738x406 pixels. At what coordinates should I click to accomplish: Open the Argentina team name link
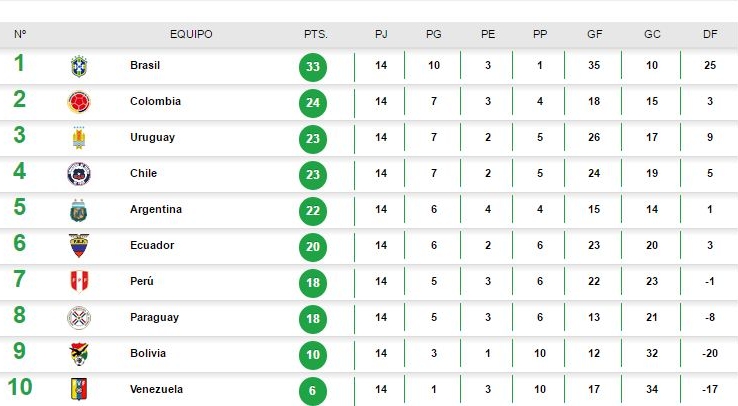tap(156, 209)
